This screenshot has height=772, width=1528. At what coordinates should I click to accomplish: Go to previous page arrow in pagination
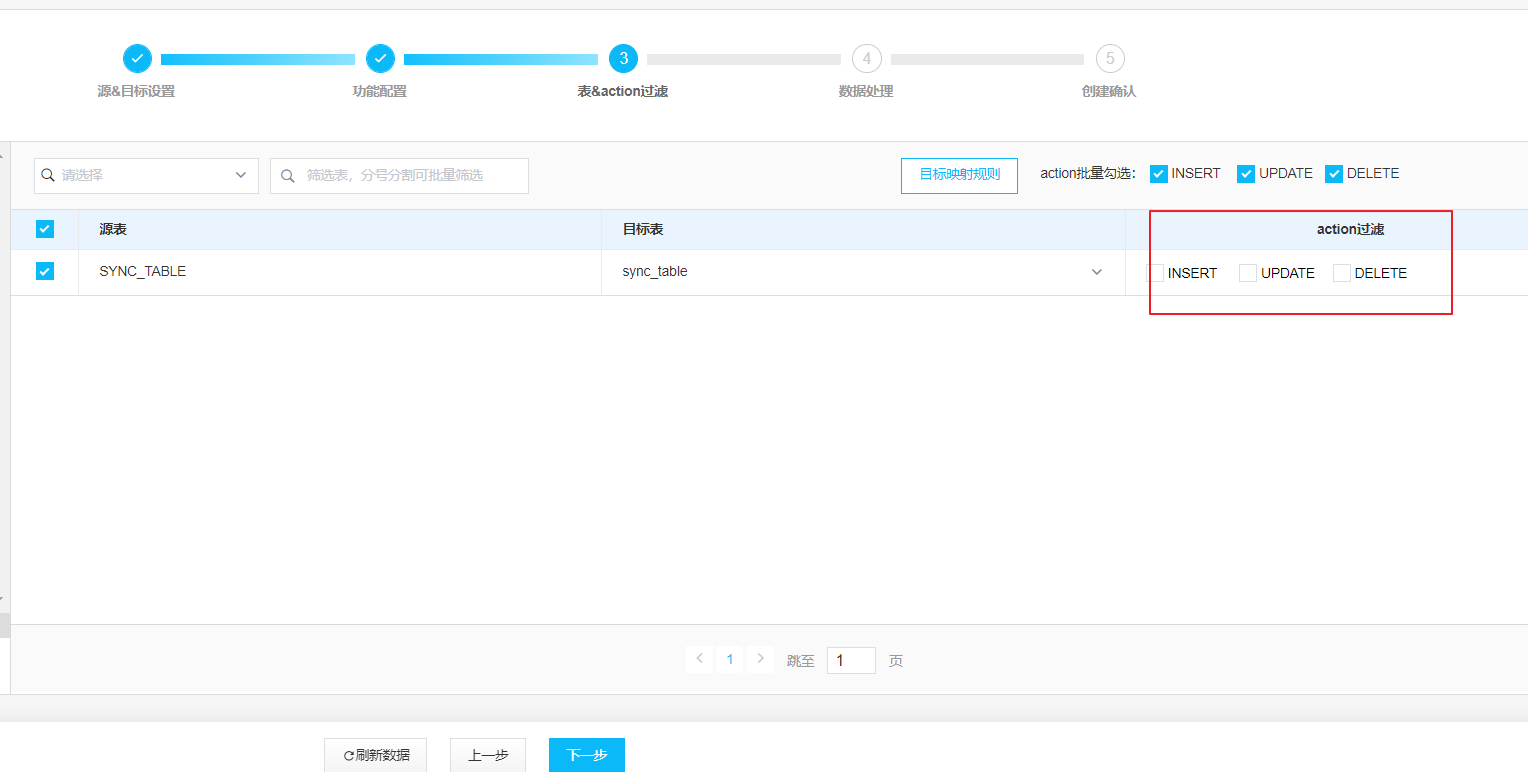[x=699, y=659]
